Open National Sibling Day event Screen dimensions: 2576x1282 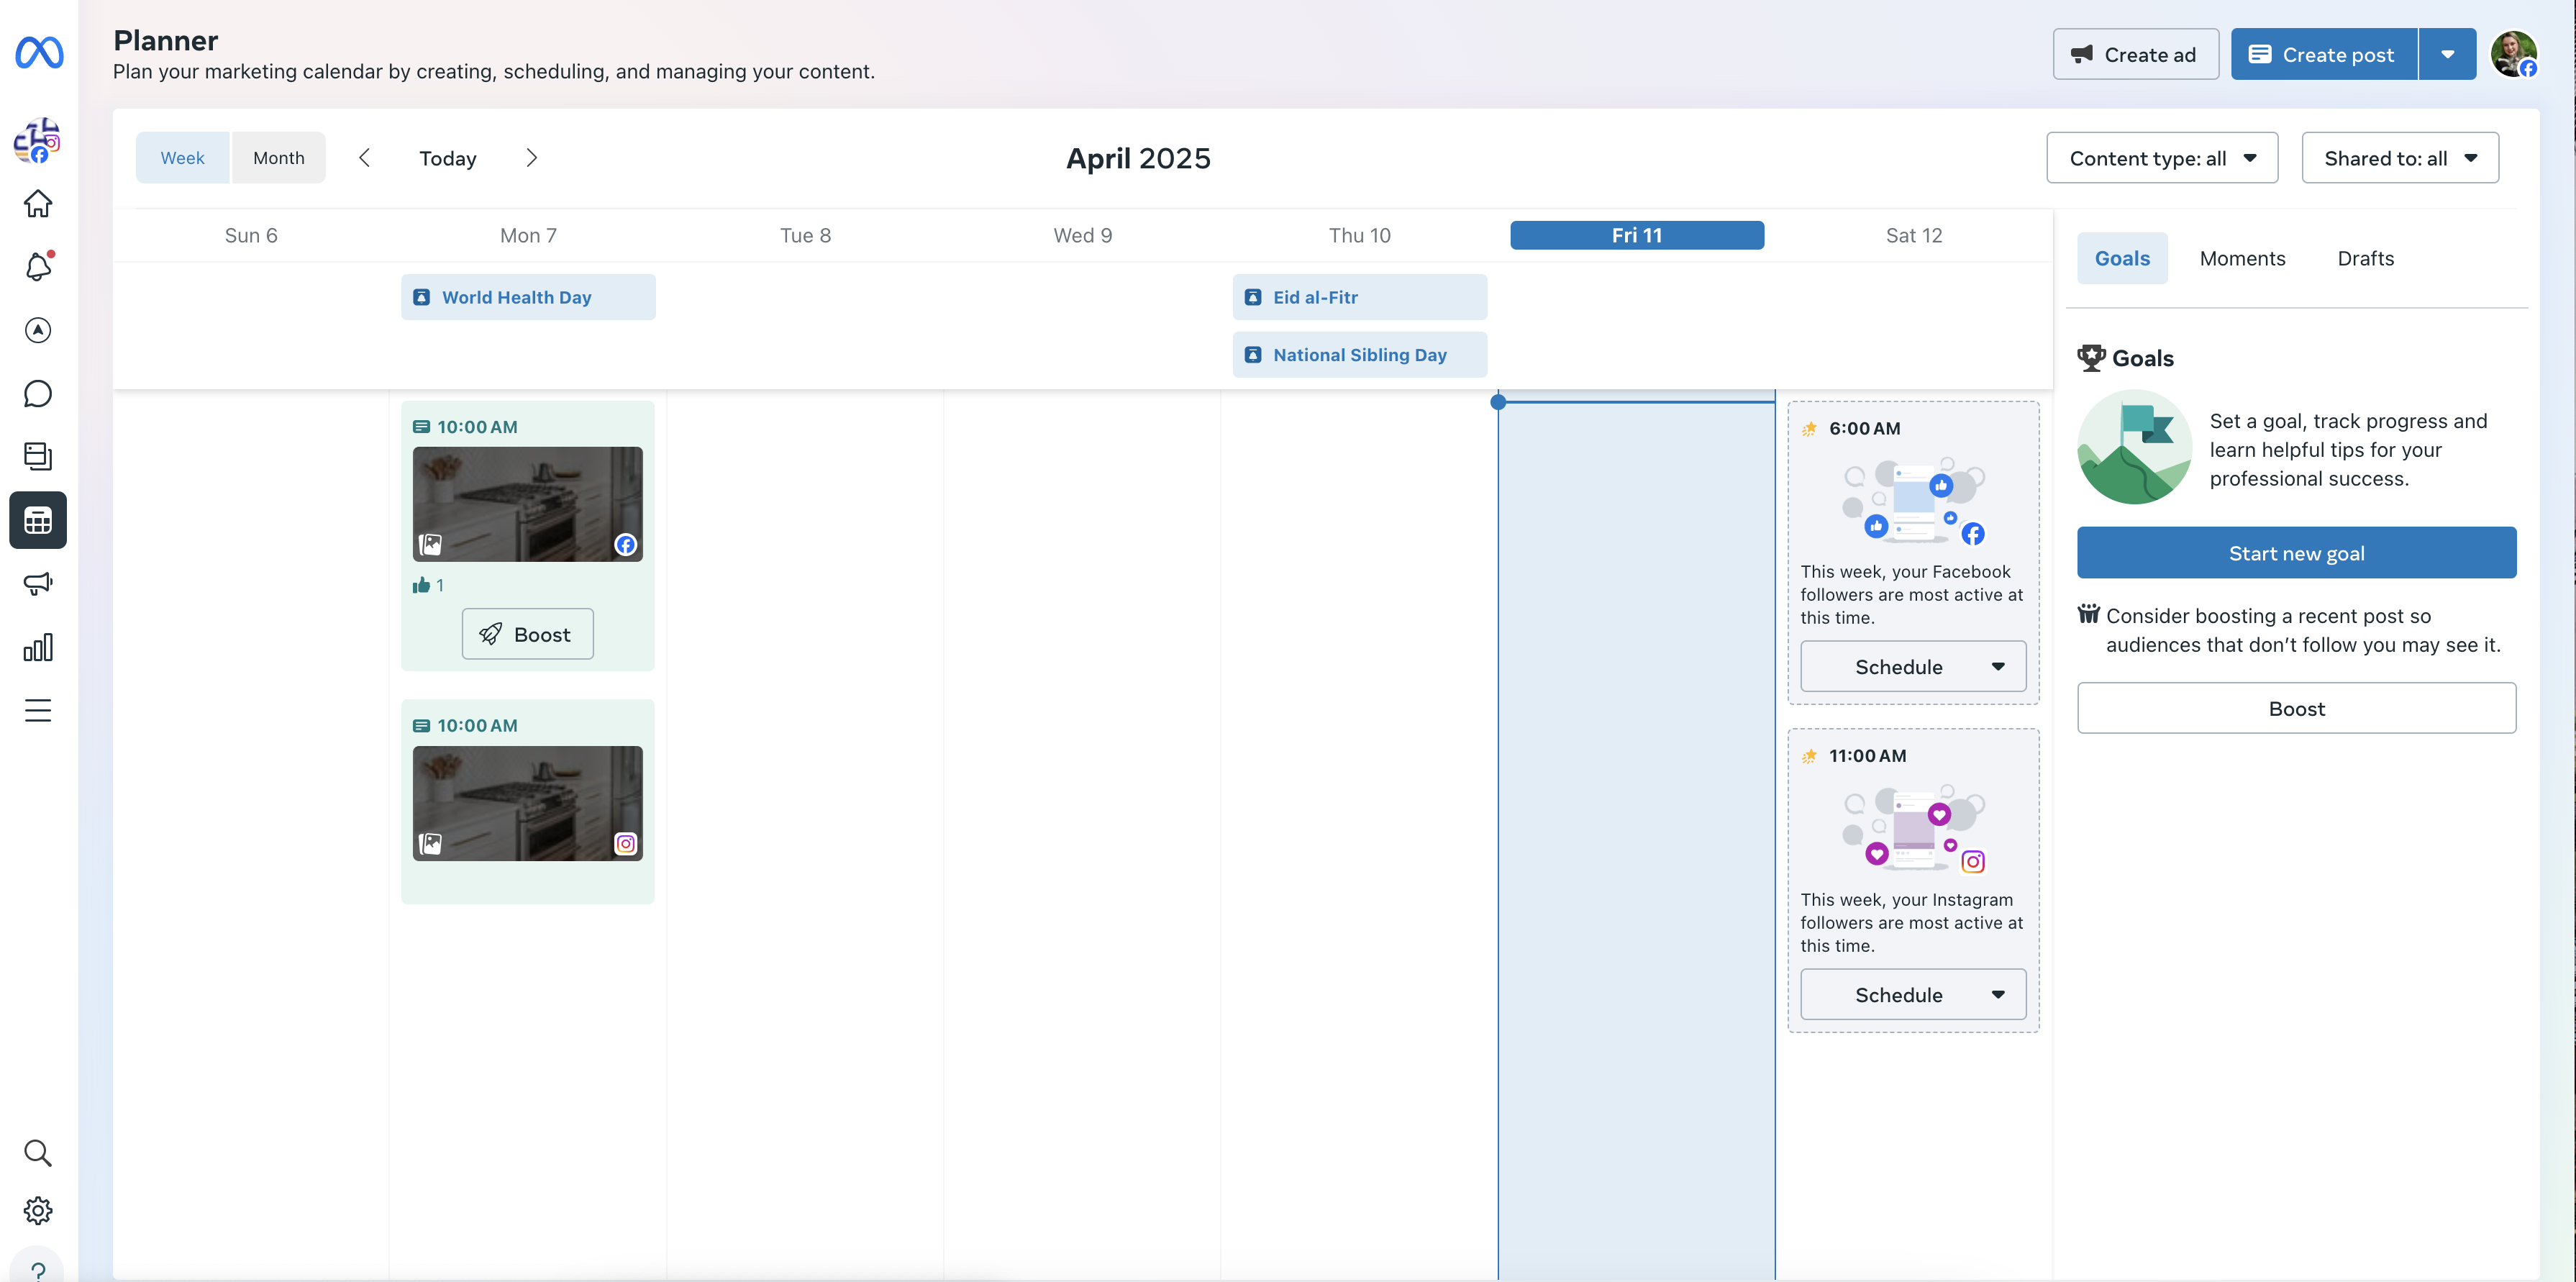tap(1359, 355)
